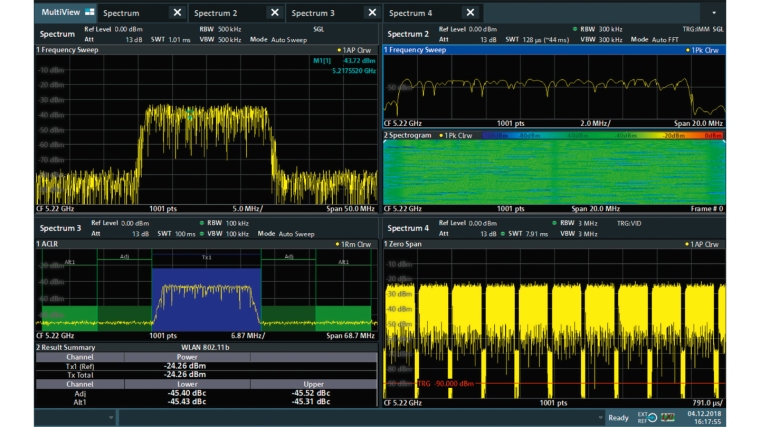Expand the tab overflow dropdown arrow
This screenshot has width=760, height=427.
714,13
